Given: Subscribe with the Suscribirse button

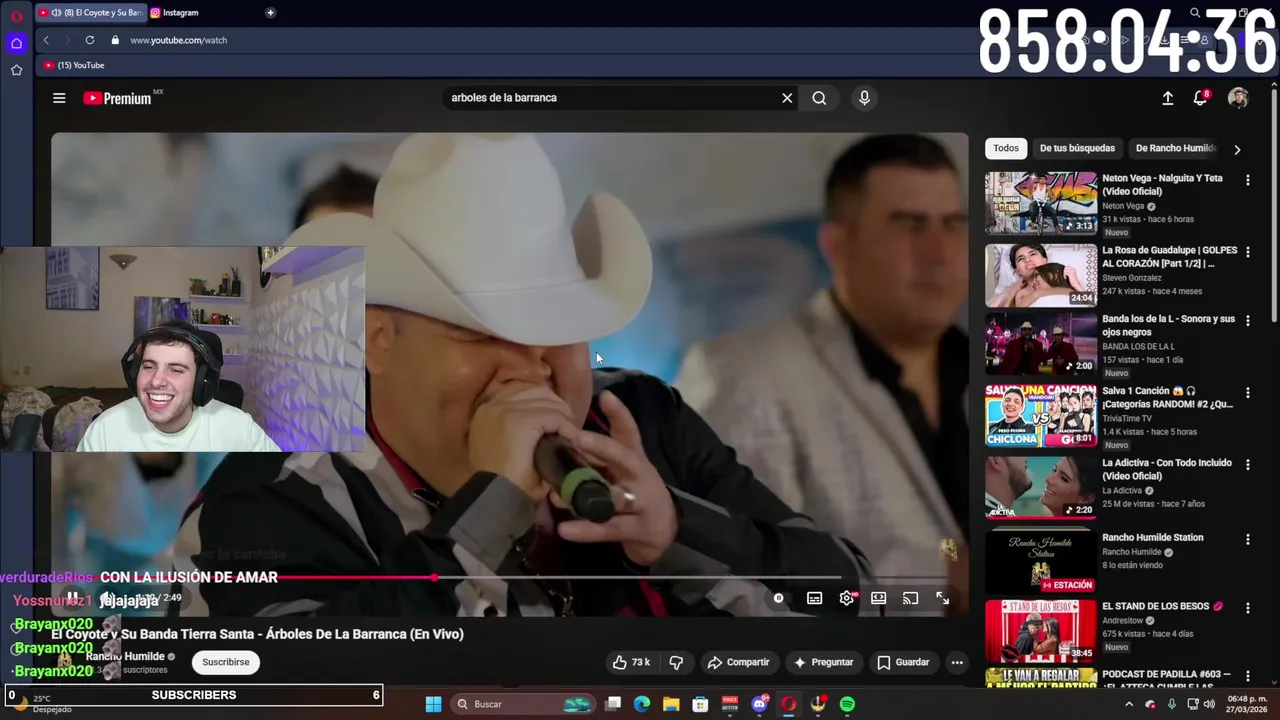Looking at the screenshot, I should coord(226,662).
